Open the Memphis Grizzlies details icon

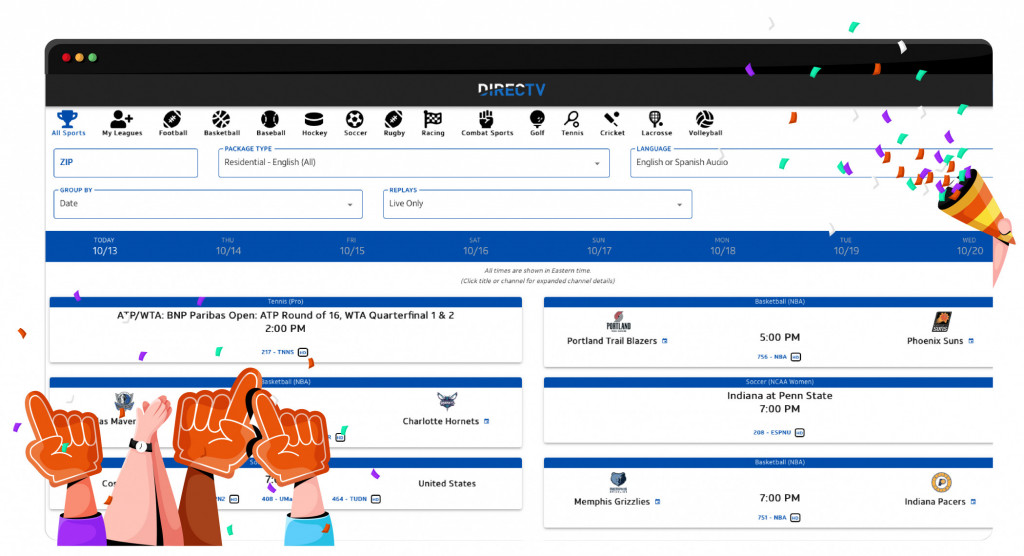coord(658,502)
